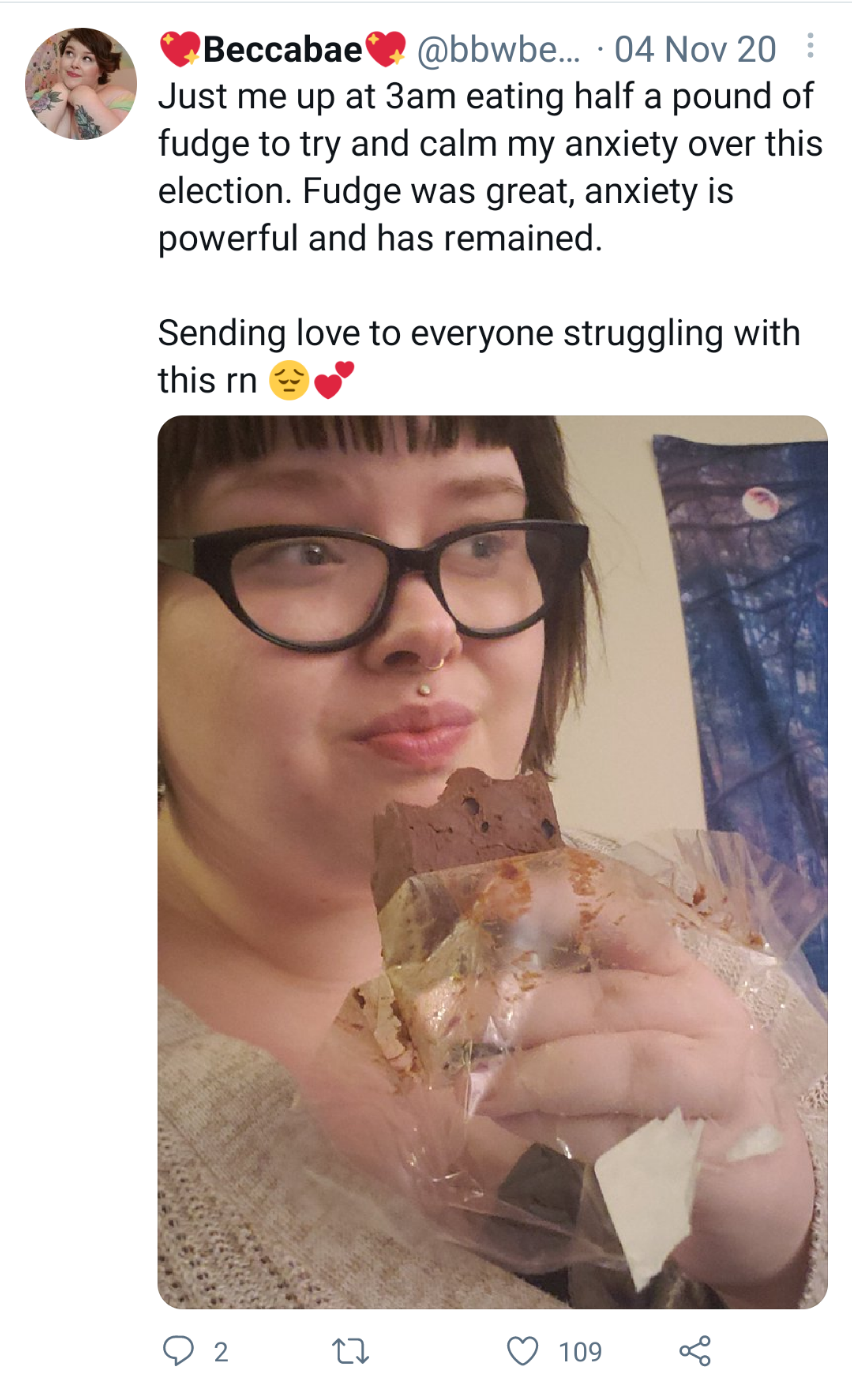The image size is (853, 1382).
Task: Tap the two pink hearts emoji
Action: [332, 381]
